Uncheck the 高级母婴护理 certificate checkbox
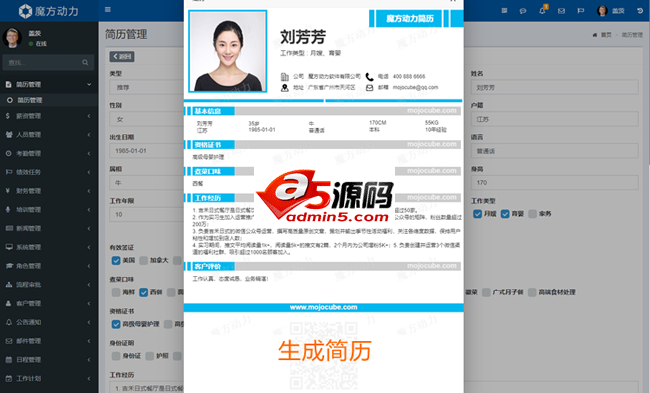Screen dimensions: 650x393 pos(116,324)
